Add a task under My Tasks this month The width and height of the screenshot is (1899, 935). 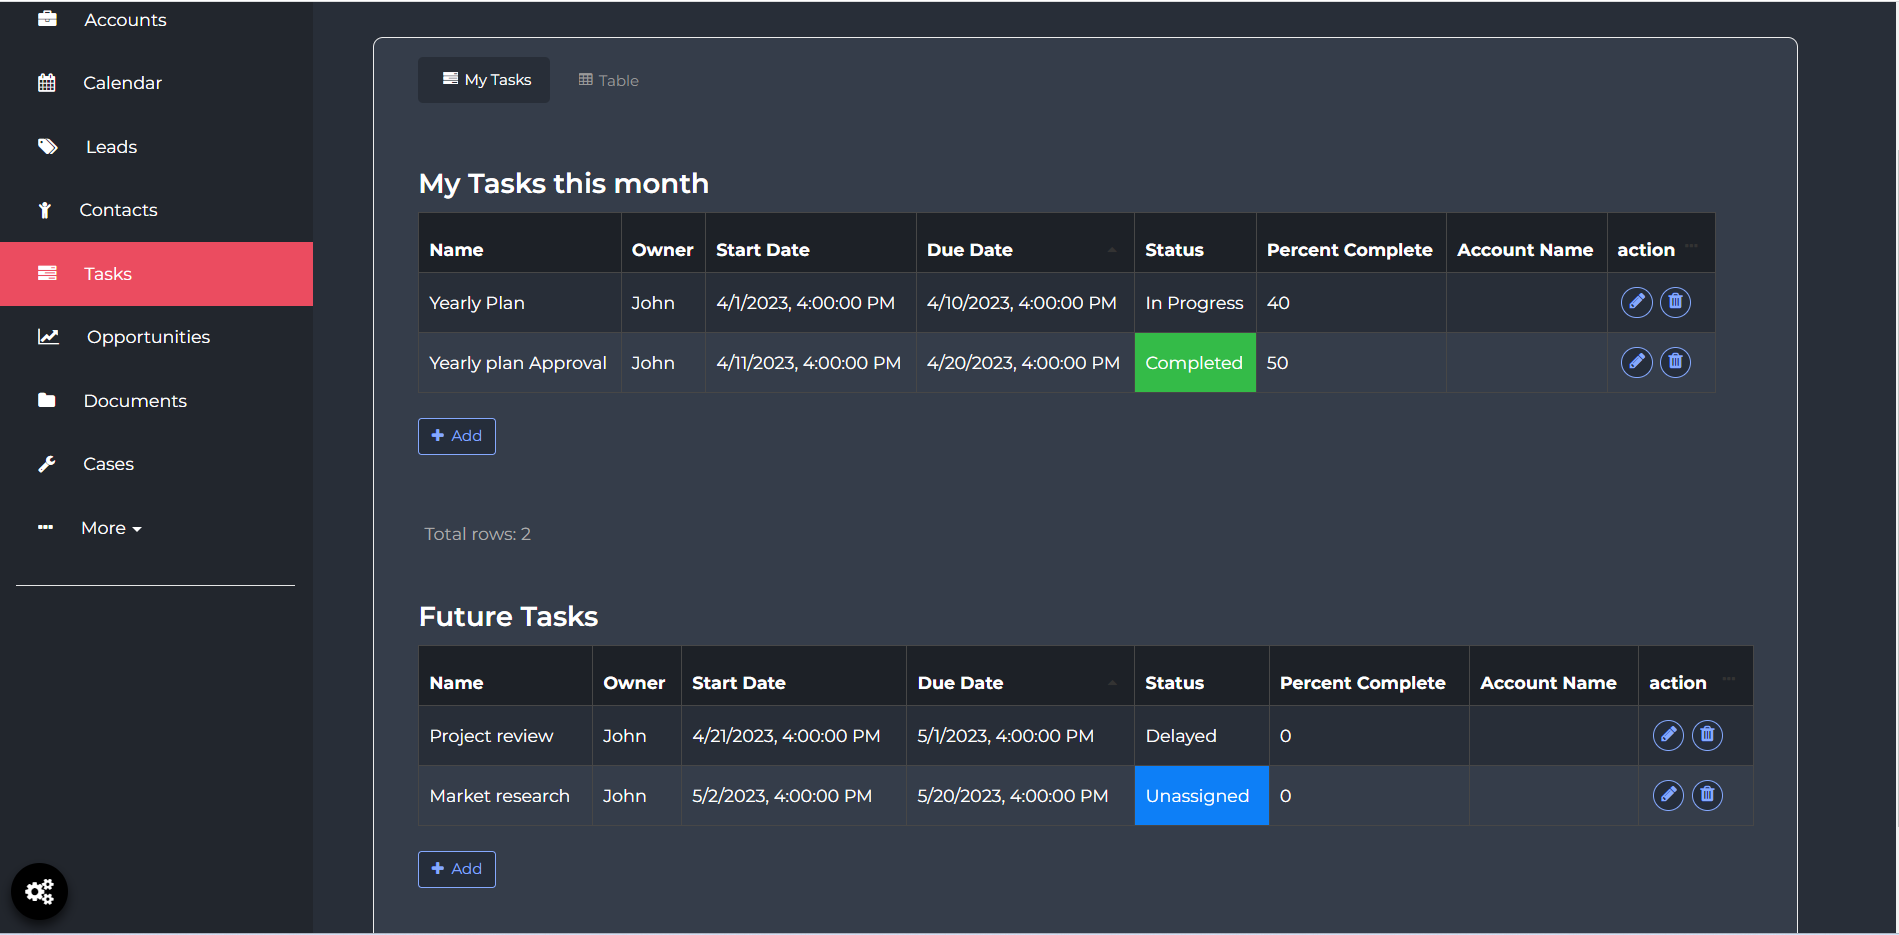457,436
